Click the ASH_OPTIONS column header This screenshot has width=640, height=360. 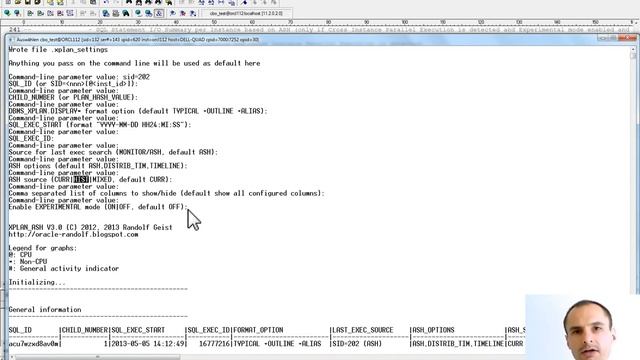coord(433,330)
